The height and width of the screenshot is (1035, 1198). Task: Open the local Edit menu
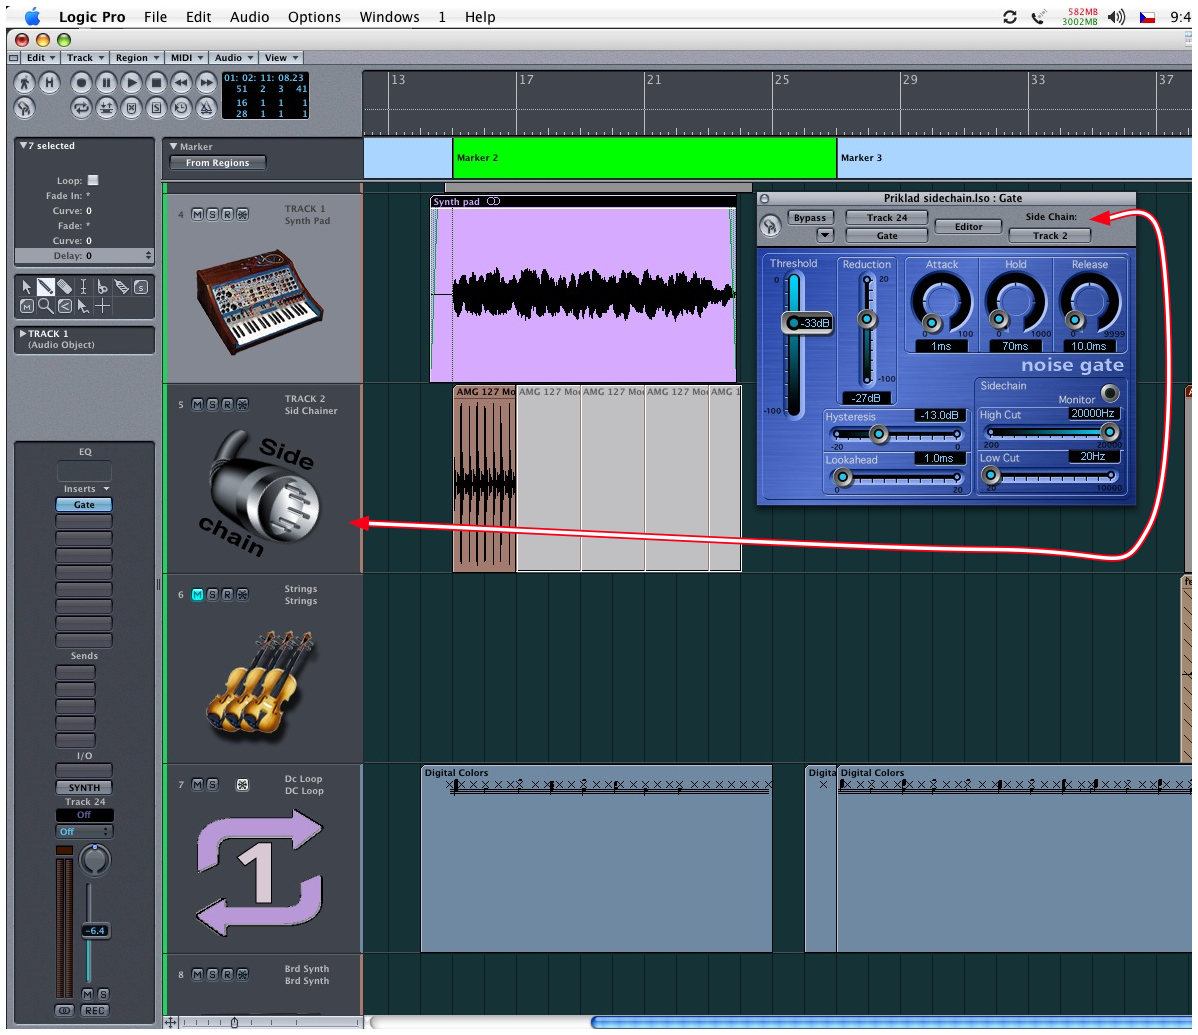click(x=40, y=58)
